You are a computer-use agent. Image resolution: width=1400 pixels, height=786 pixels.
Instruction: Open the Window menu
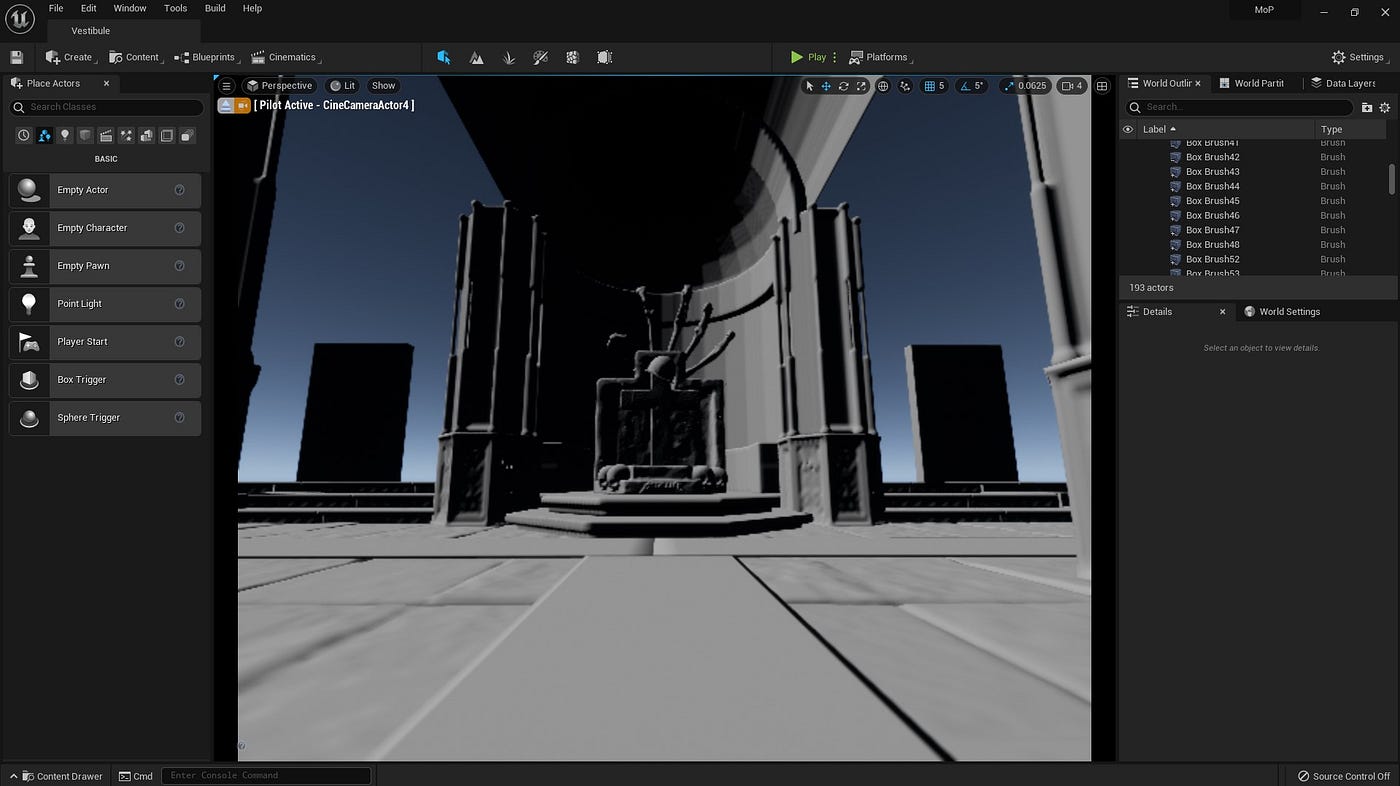[130, 8]
